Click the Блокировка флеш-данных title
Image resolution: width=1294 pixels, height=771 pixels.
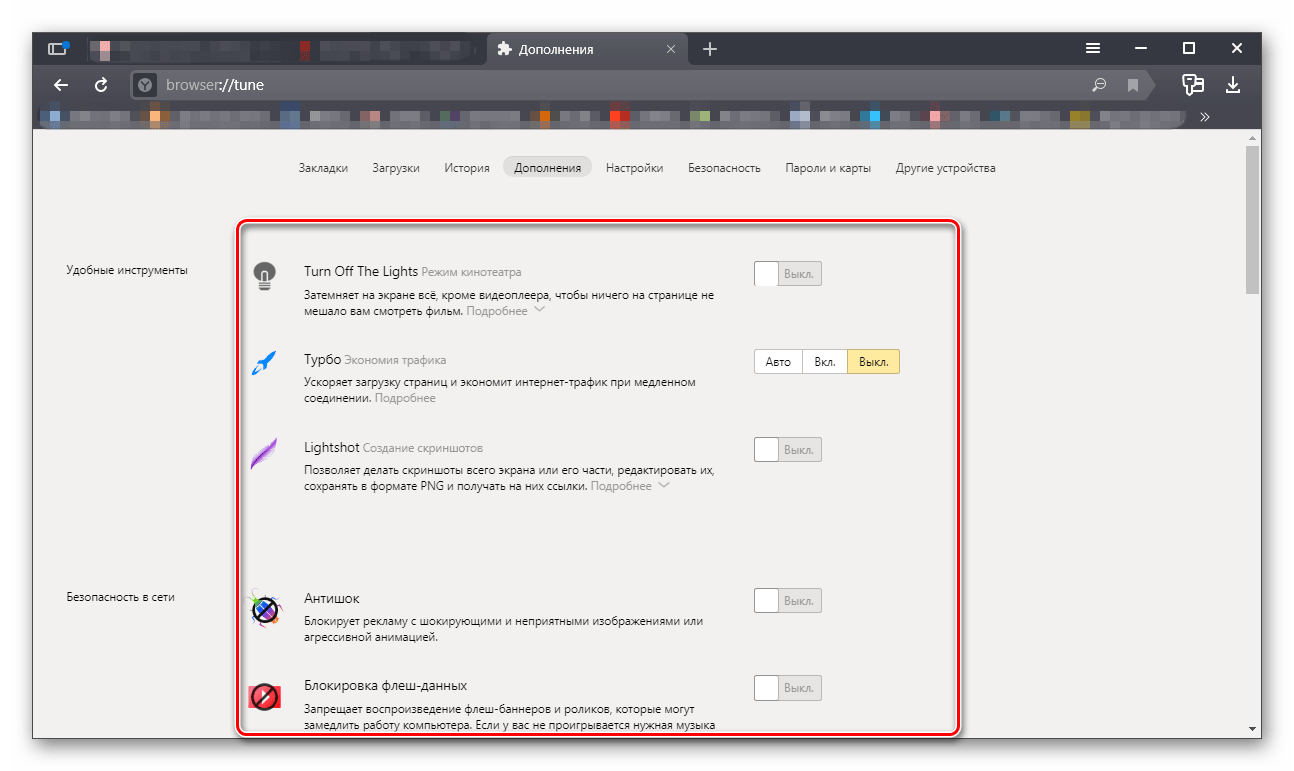click(386, 686)
